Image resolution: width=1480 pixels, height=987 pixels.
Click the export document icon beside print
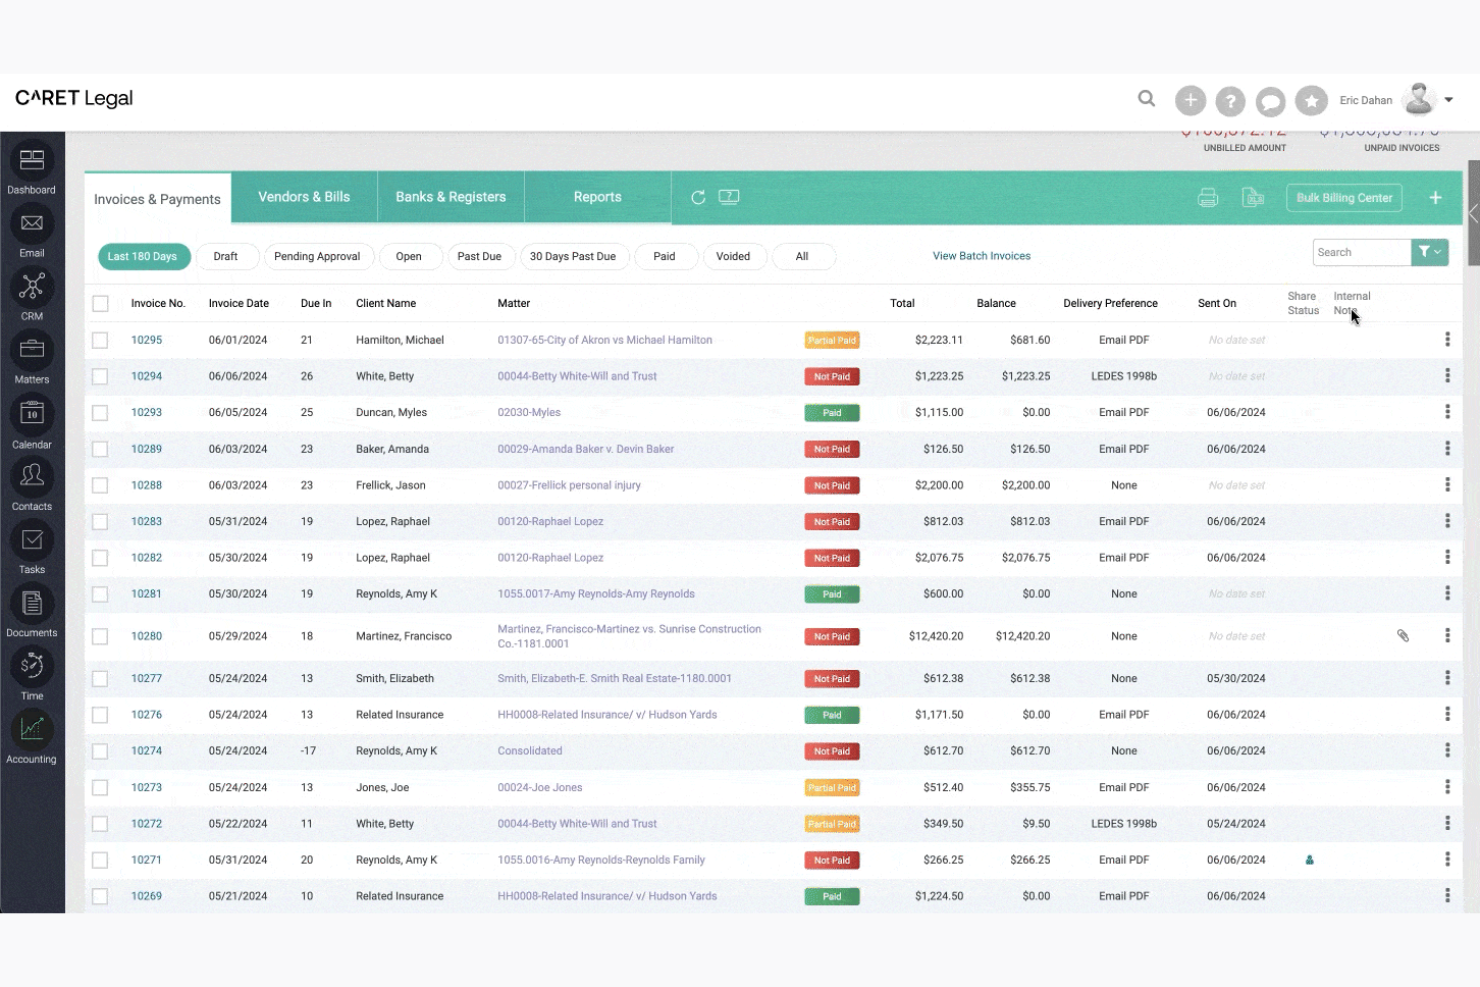coord(1253,197)
